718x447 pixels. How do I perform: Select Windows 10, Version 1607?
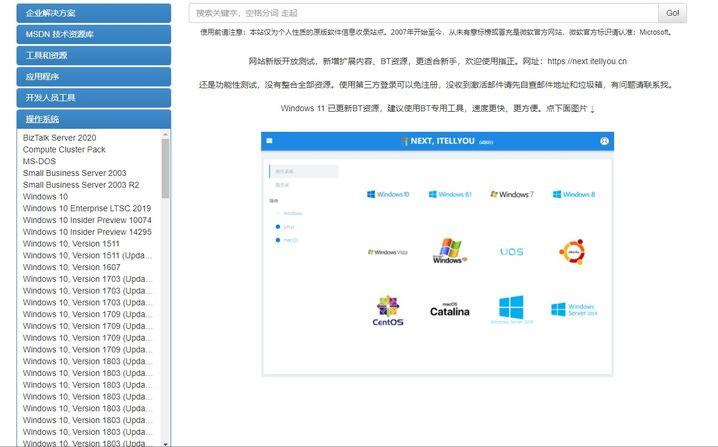pyautogui.click(x=71, y=267)
